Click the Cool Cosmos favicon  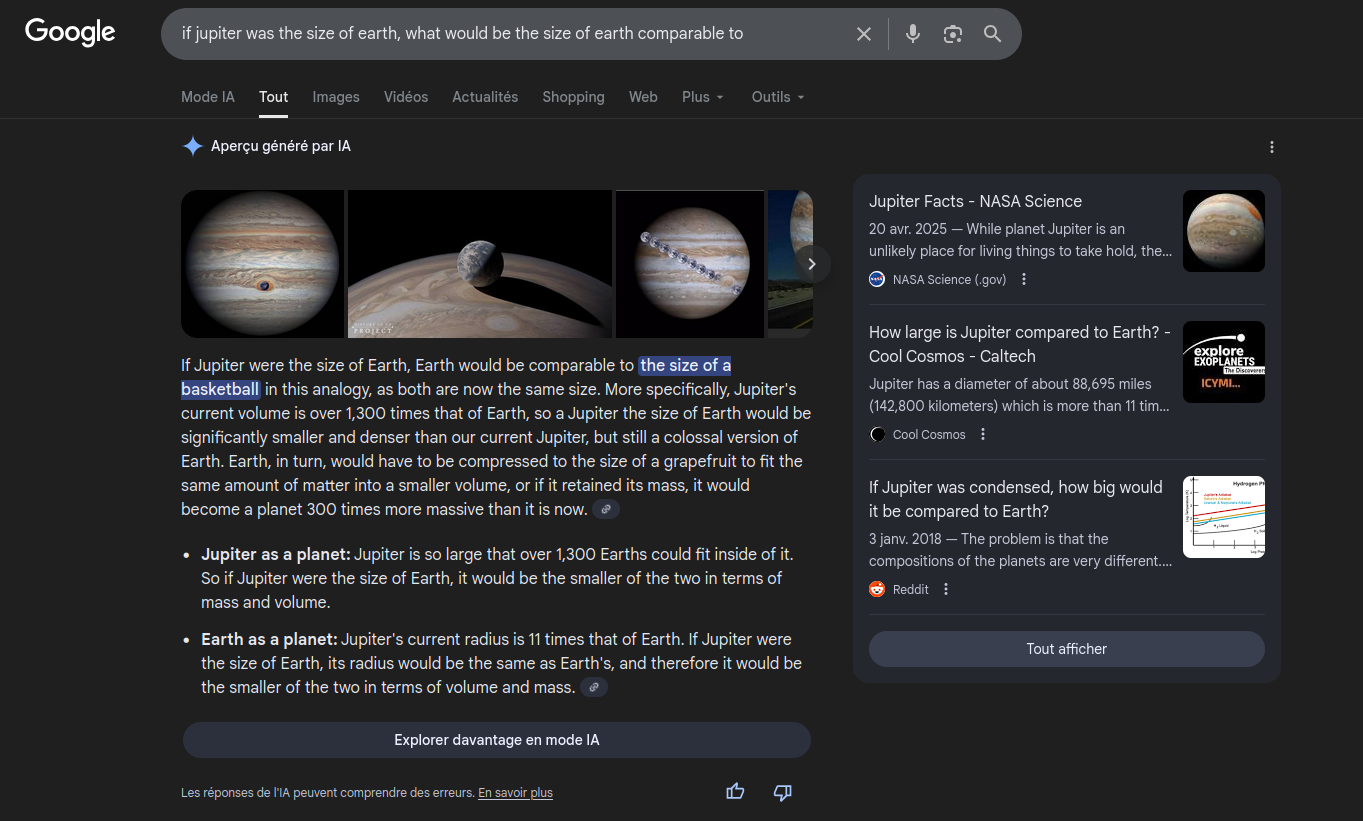[877, 435]
